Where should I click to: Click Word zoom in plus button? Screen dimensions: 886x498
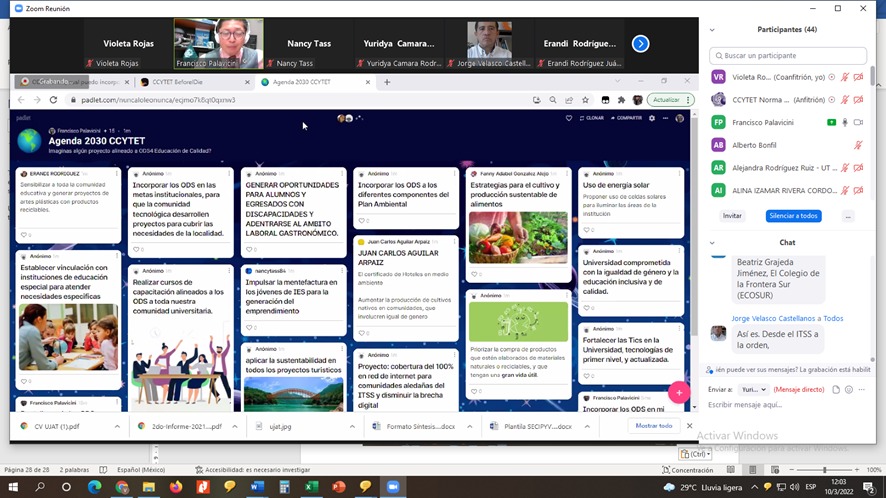(x=857, y=470)
